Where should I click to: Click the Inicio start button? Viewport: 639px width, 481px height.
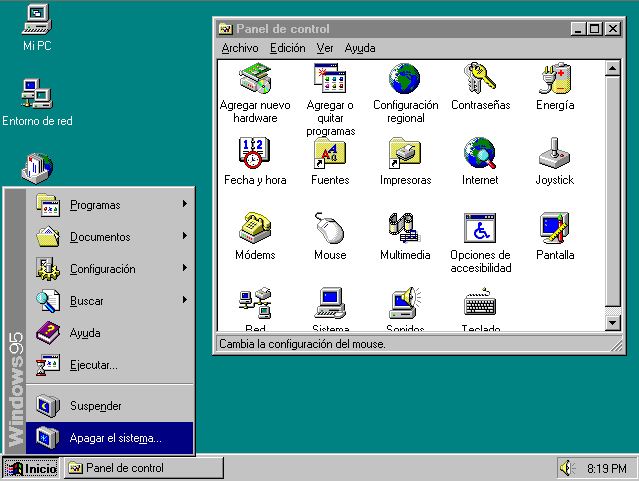(31, 468)
